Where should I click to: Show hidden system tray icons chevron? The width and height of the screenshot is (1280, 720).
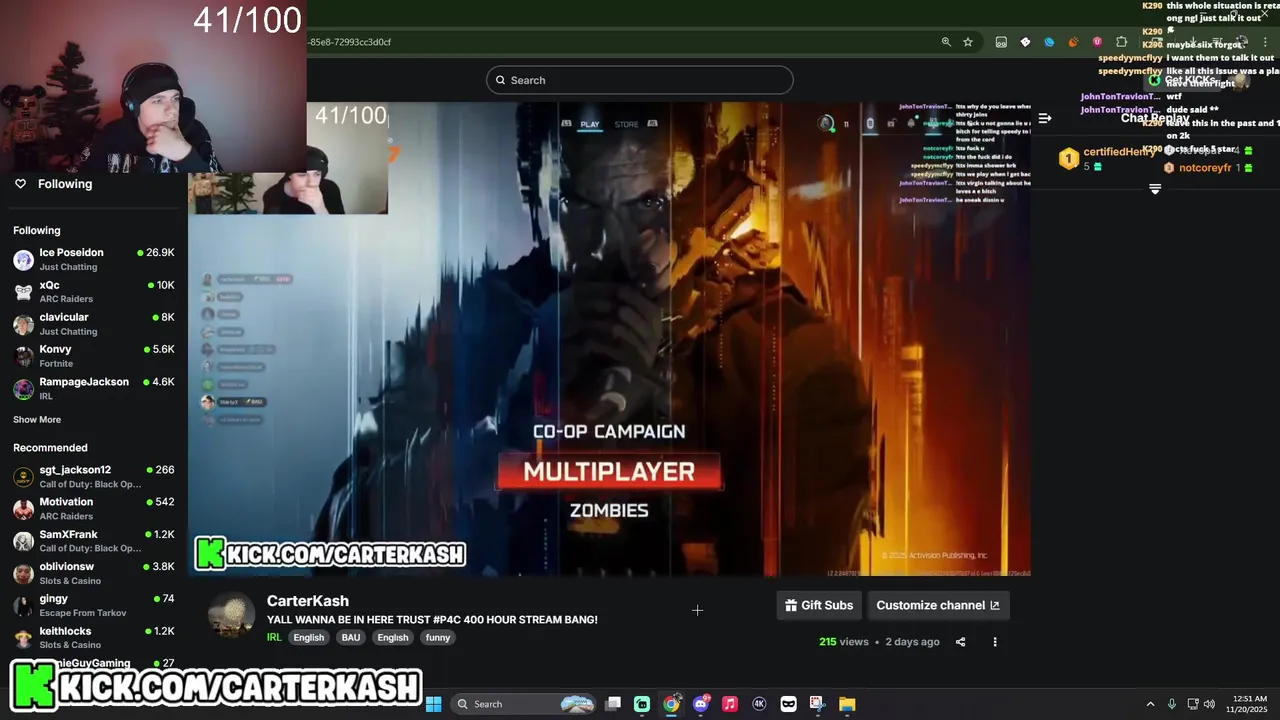coord(1150,704)
